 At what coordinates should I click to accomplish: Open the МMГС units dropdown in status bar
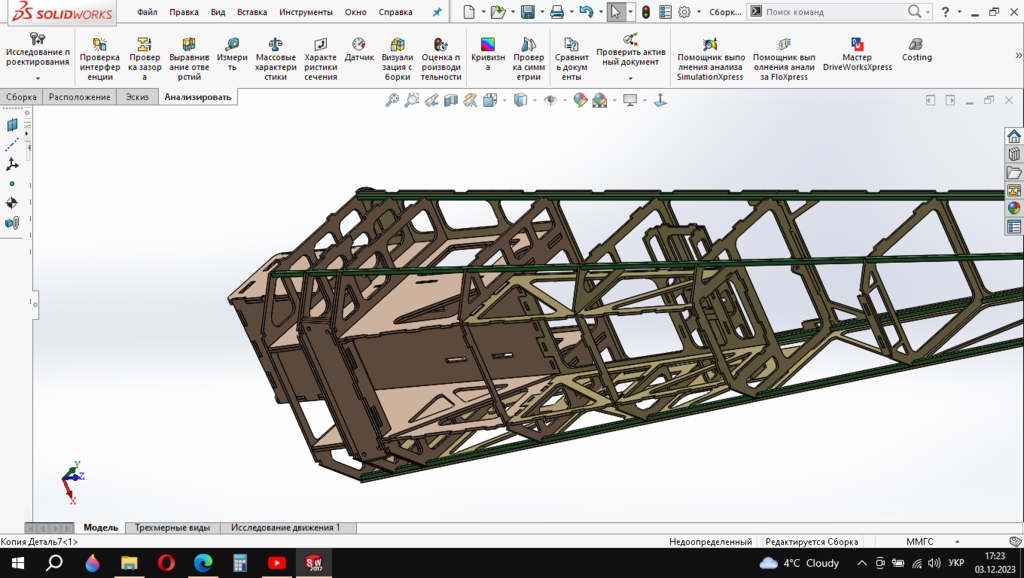919,541
